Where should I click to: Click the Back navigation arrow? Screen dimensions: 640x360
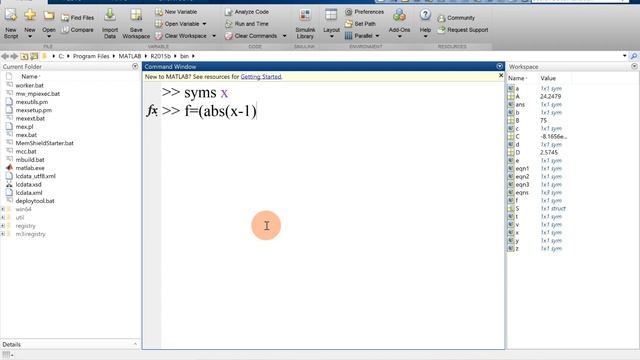point(5,56)
